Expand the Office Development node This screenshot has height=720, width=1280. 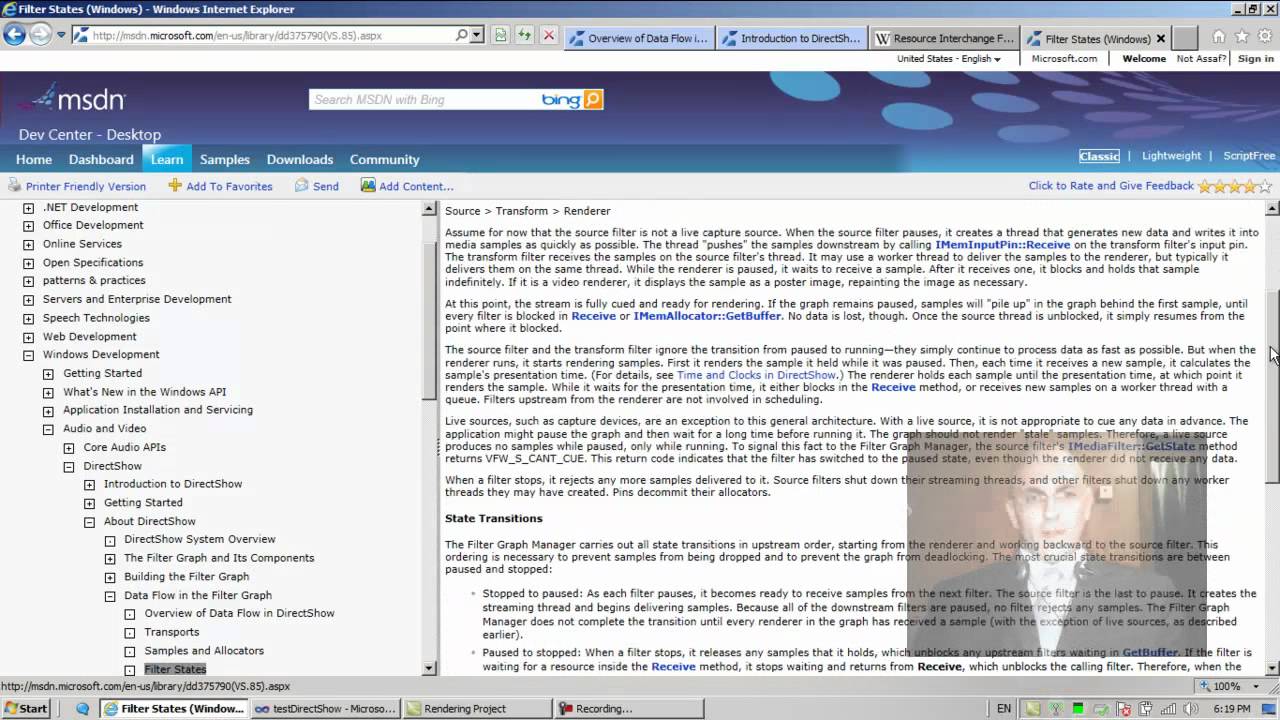28,226
